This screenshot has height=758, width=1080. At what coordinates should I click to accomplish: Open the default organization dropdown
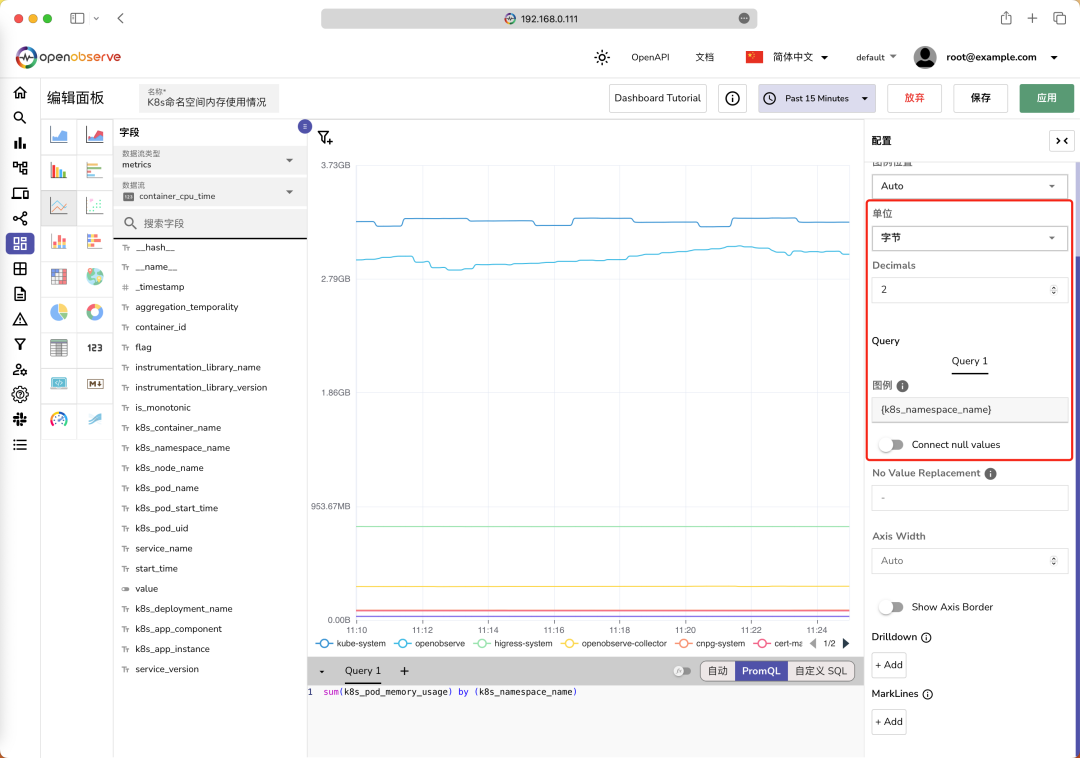pyautogui.click(x=876, y=57)
